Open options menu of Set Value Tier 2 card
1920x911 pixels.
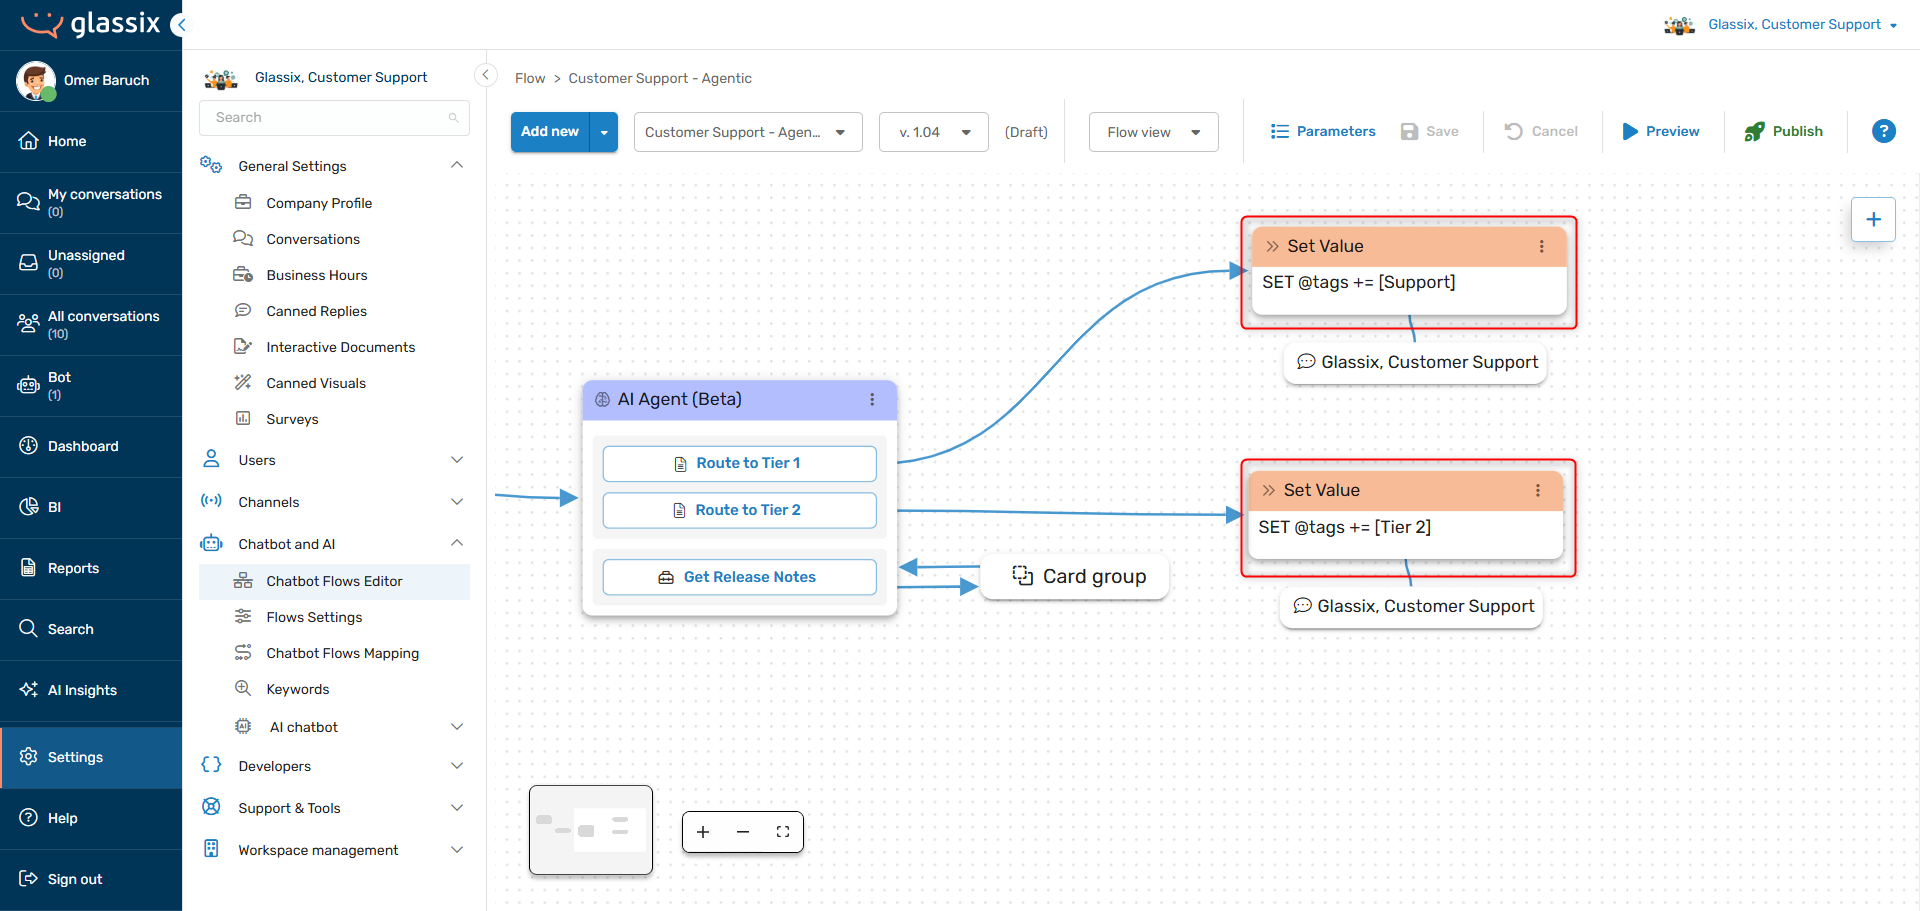[1537, 490]
